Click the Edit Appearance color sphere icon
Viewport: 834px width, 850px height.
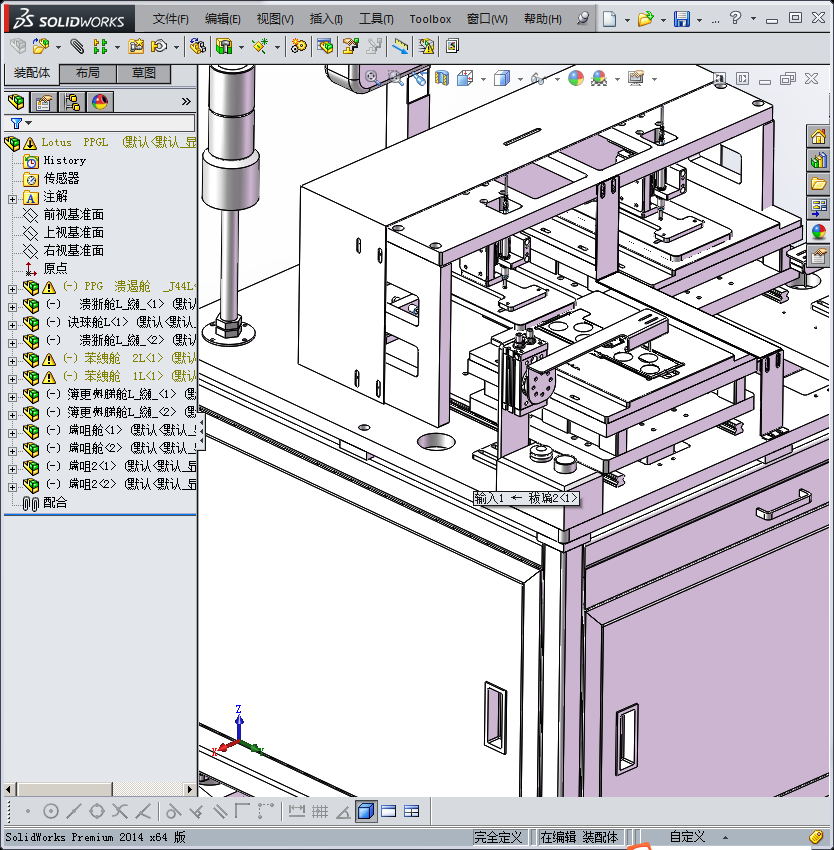click(575, 78)
